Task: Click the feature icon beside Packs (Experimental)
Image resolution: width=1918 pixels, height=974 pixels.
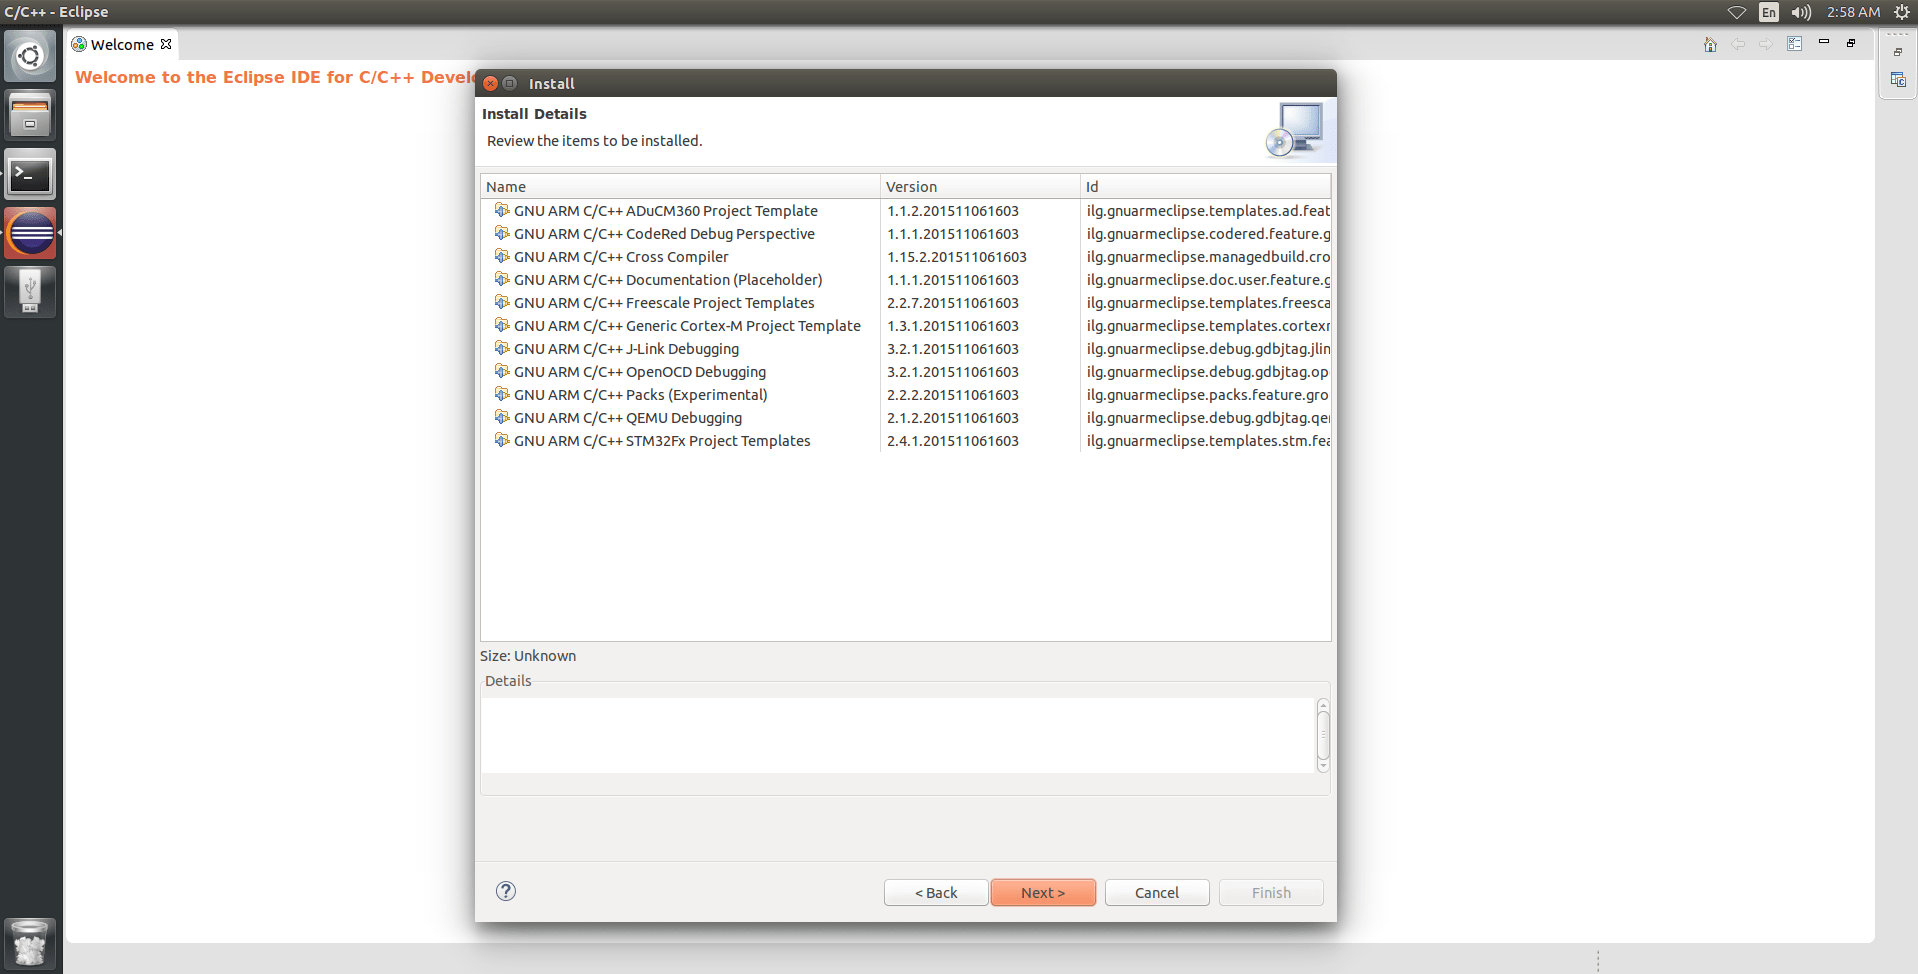Action: pyautogui.click(x=502, y=394)
